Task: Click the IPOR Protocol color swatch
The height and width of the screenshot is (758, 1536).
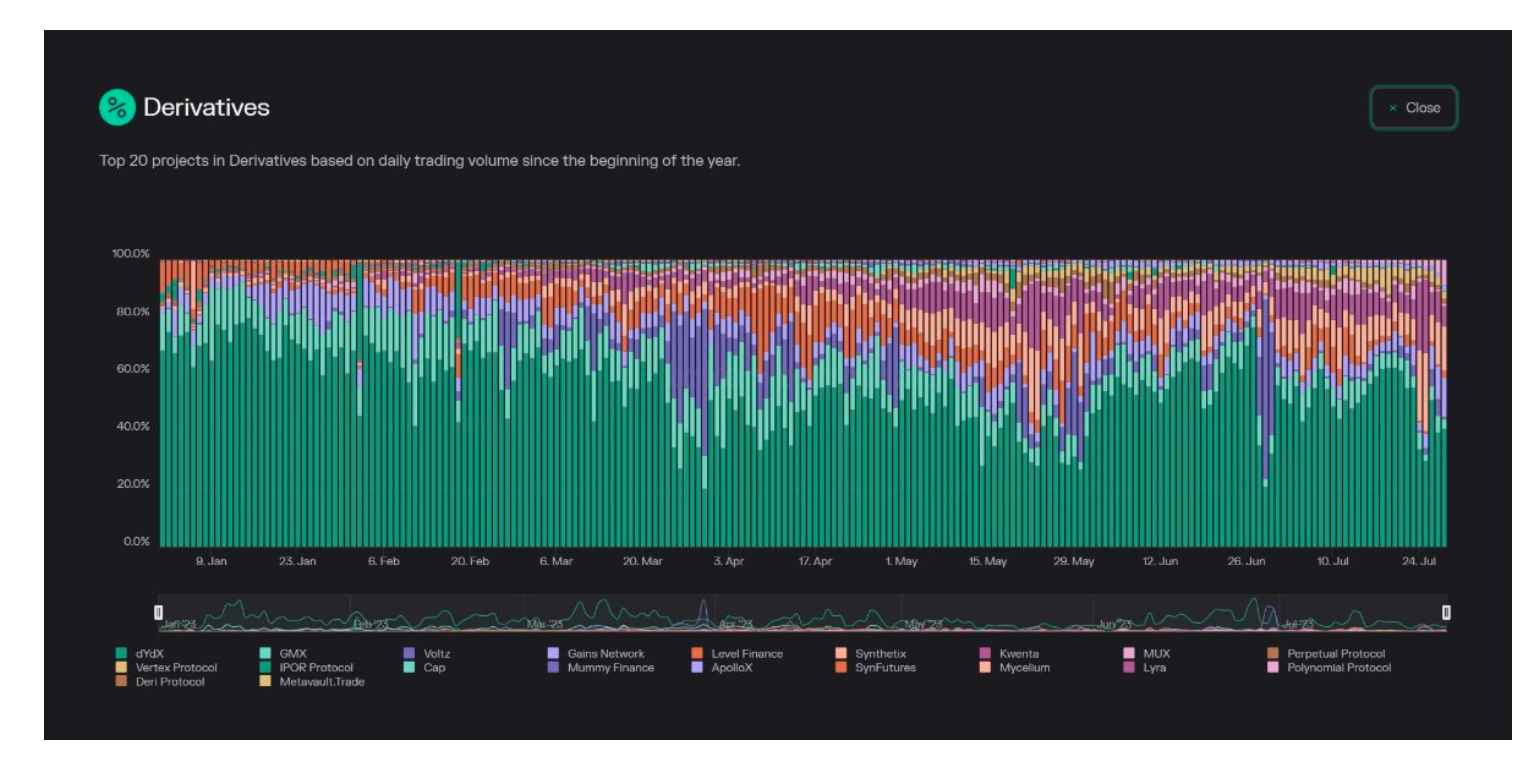Action: 265,667
